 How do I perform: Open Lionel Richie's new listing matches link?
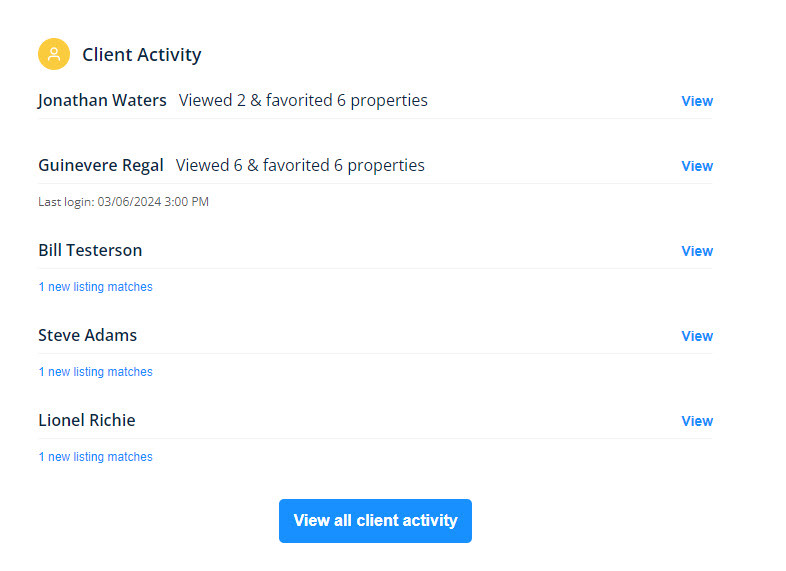click(x=95, y=457)
